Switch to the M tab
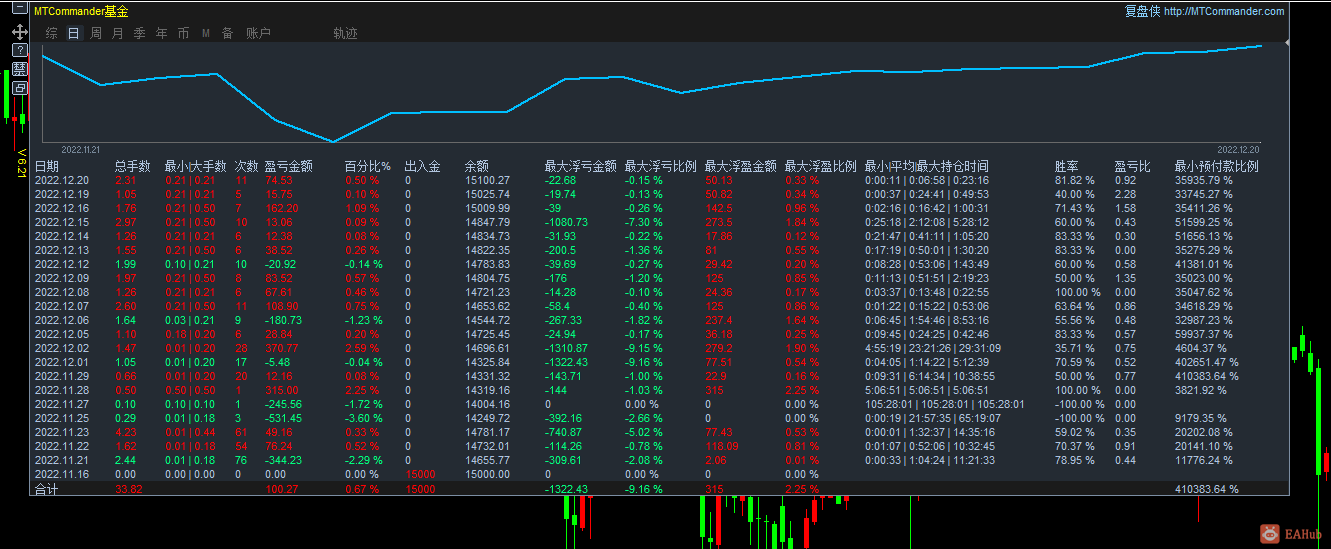This screenshot has height=549, width=1331. coord(206,33)
